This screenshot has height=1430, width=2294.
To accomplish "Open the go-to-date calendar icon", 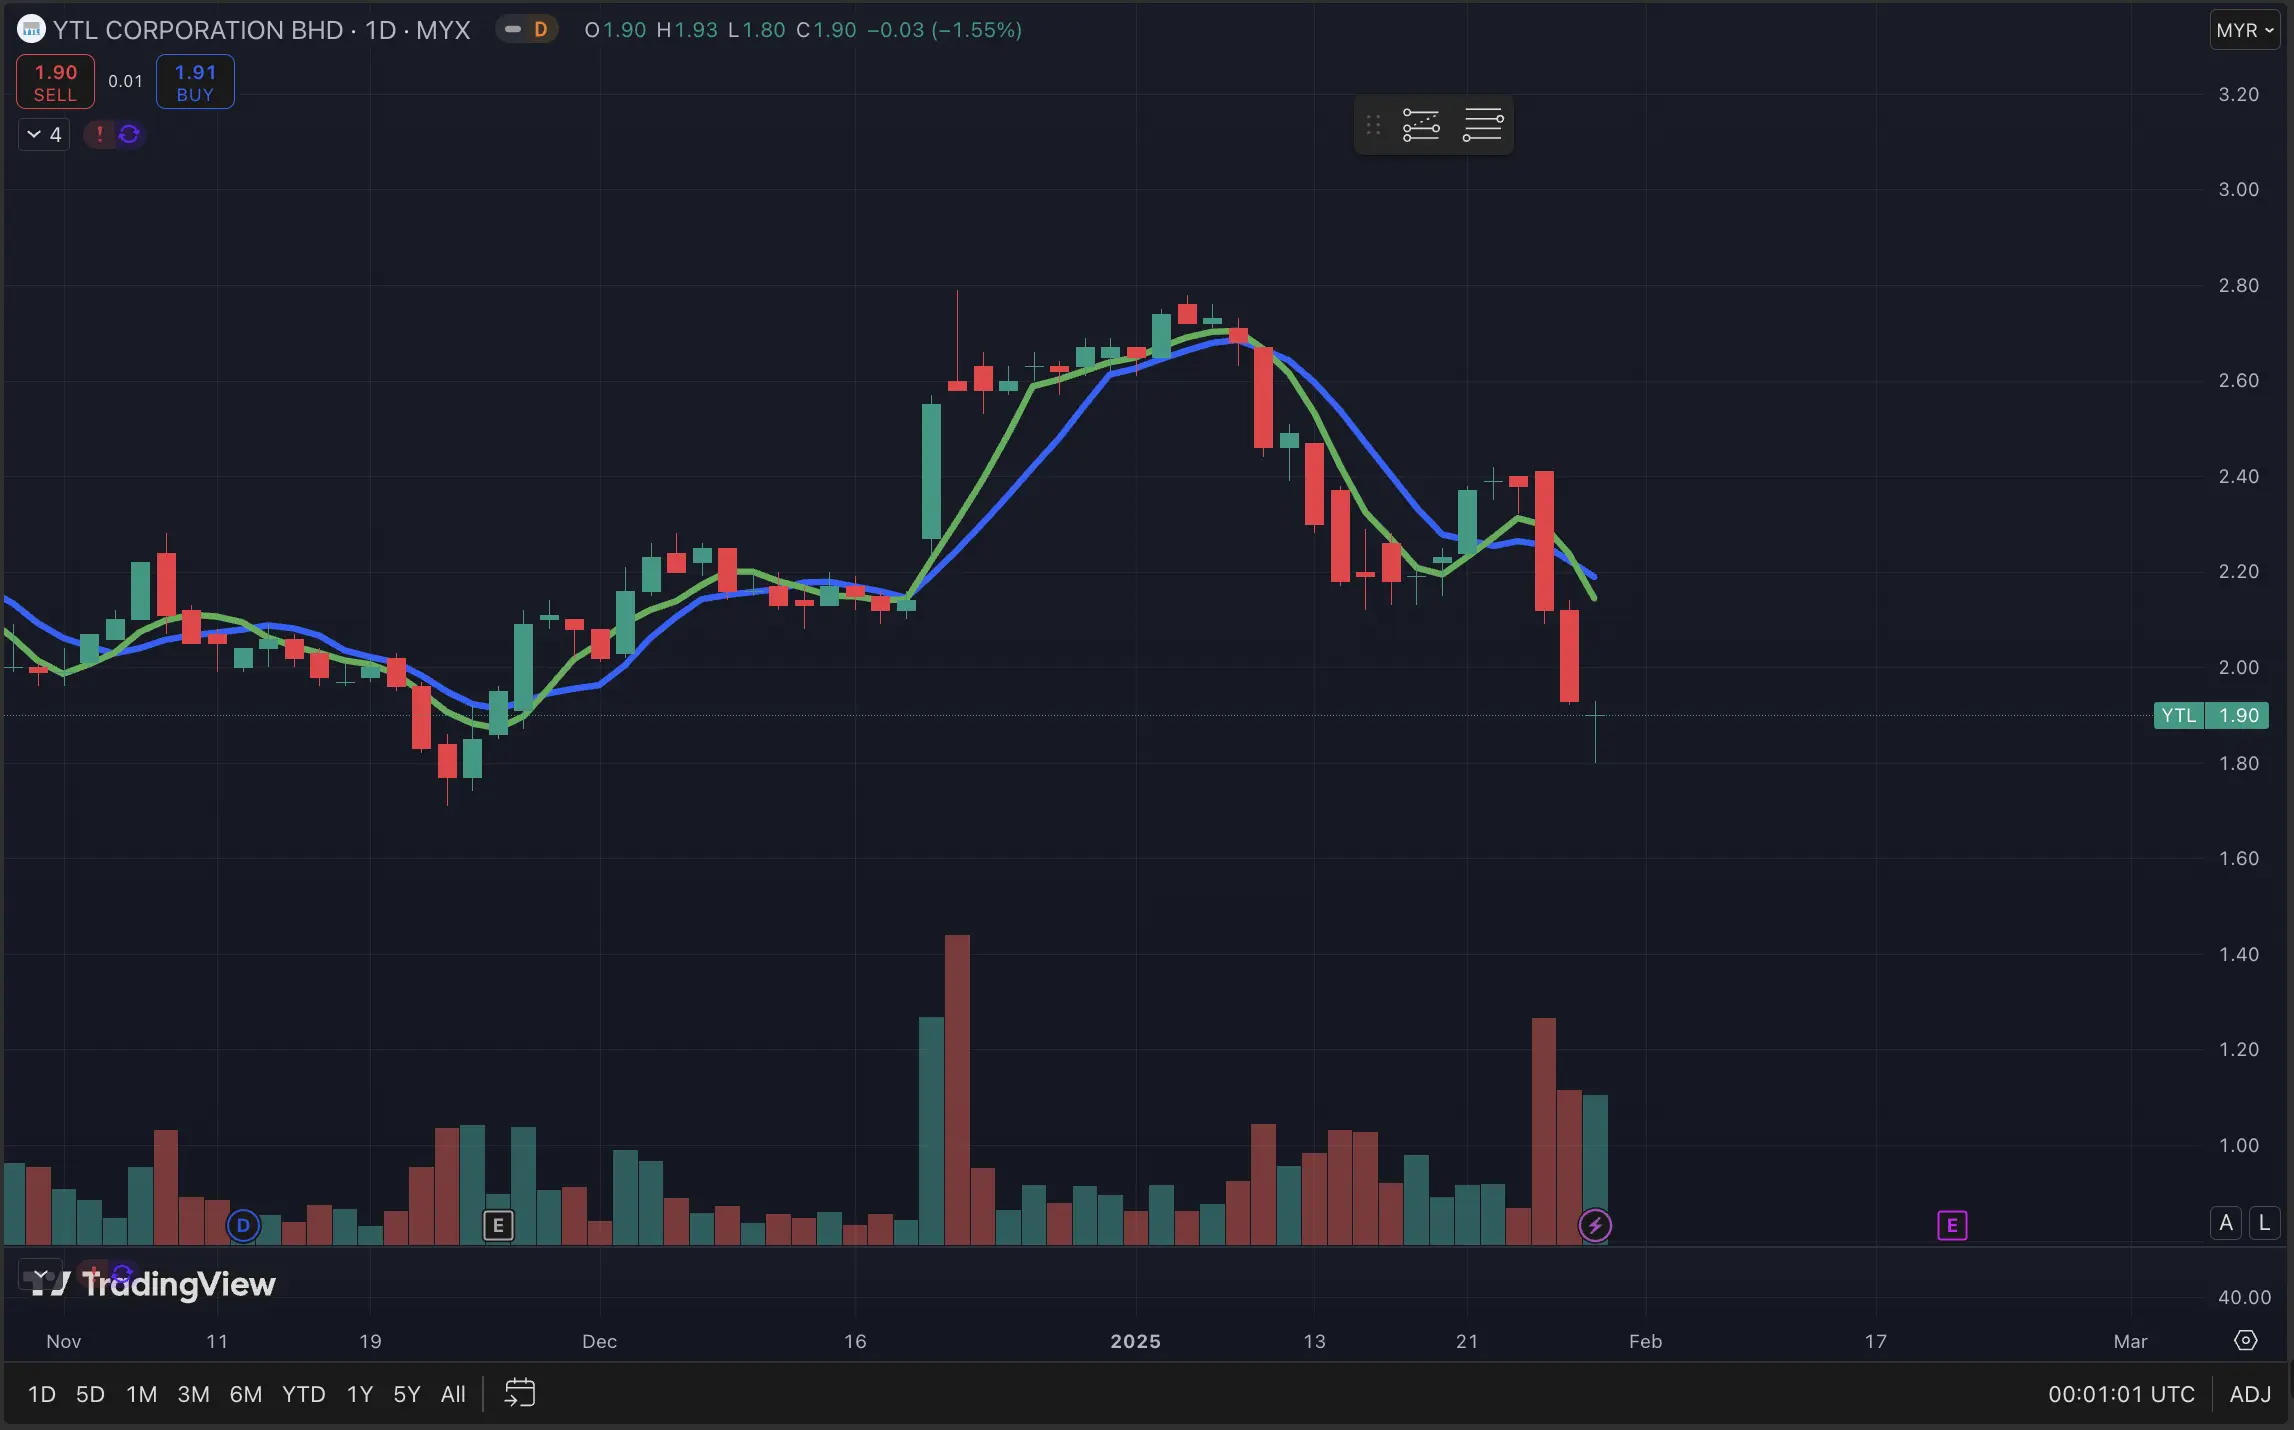I will coord(520,1393).
